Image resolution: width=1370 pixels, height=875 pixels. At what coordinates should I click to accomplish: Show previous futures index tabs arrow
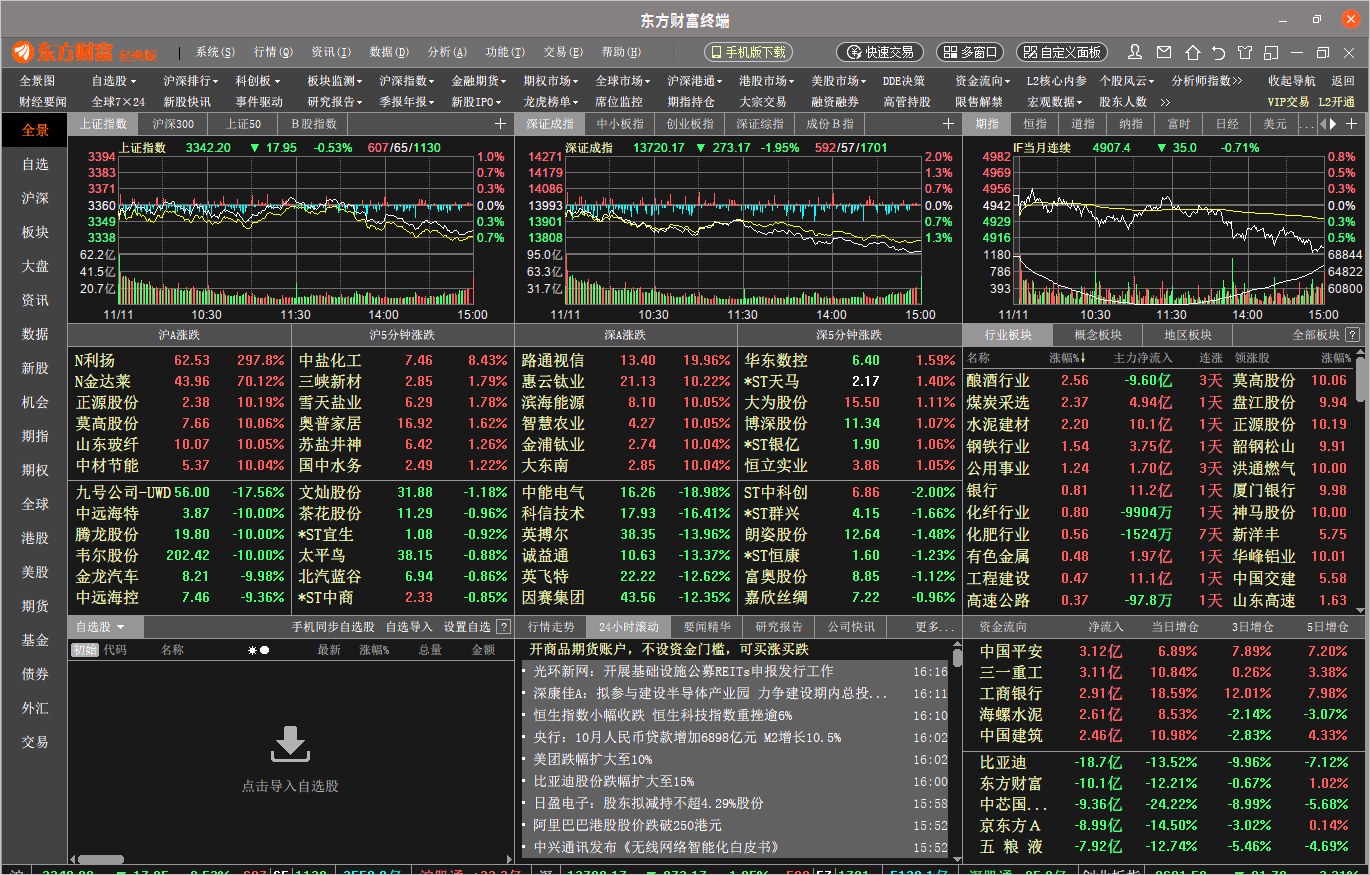tap(1323, 124)
